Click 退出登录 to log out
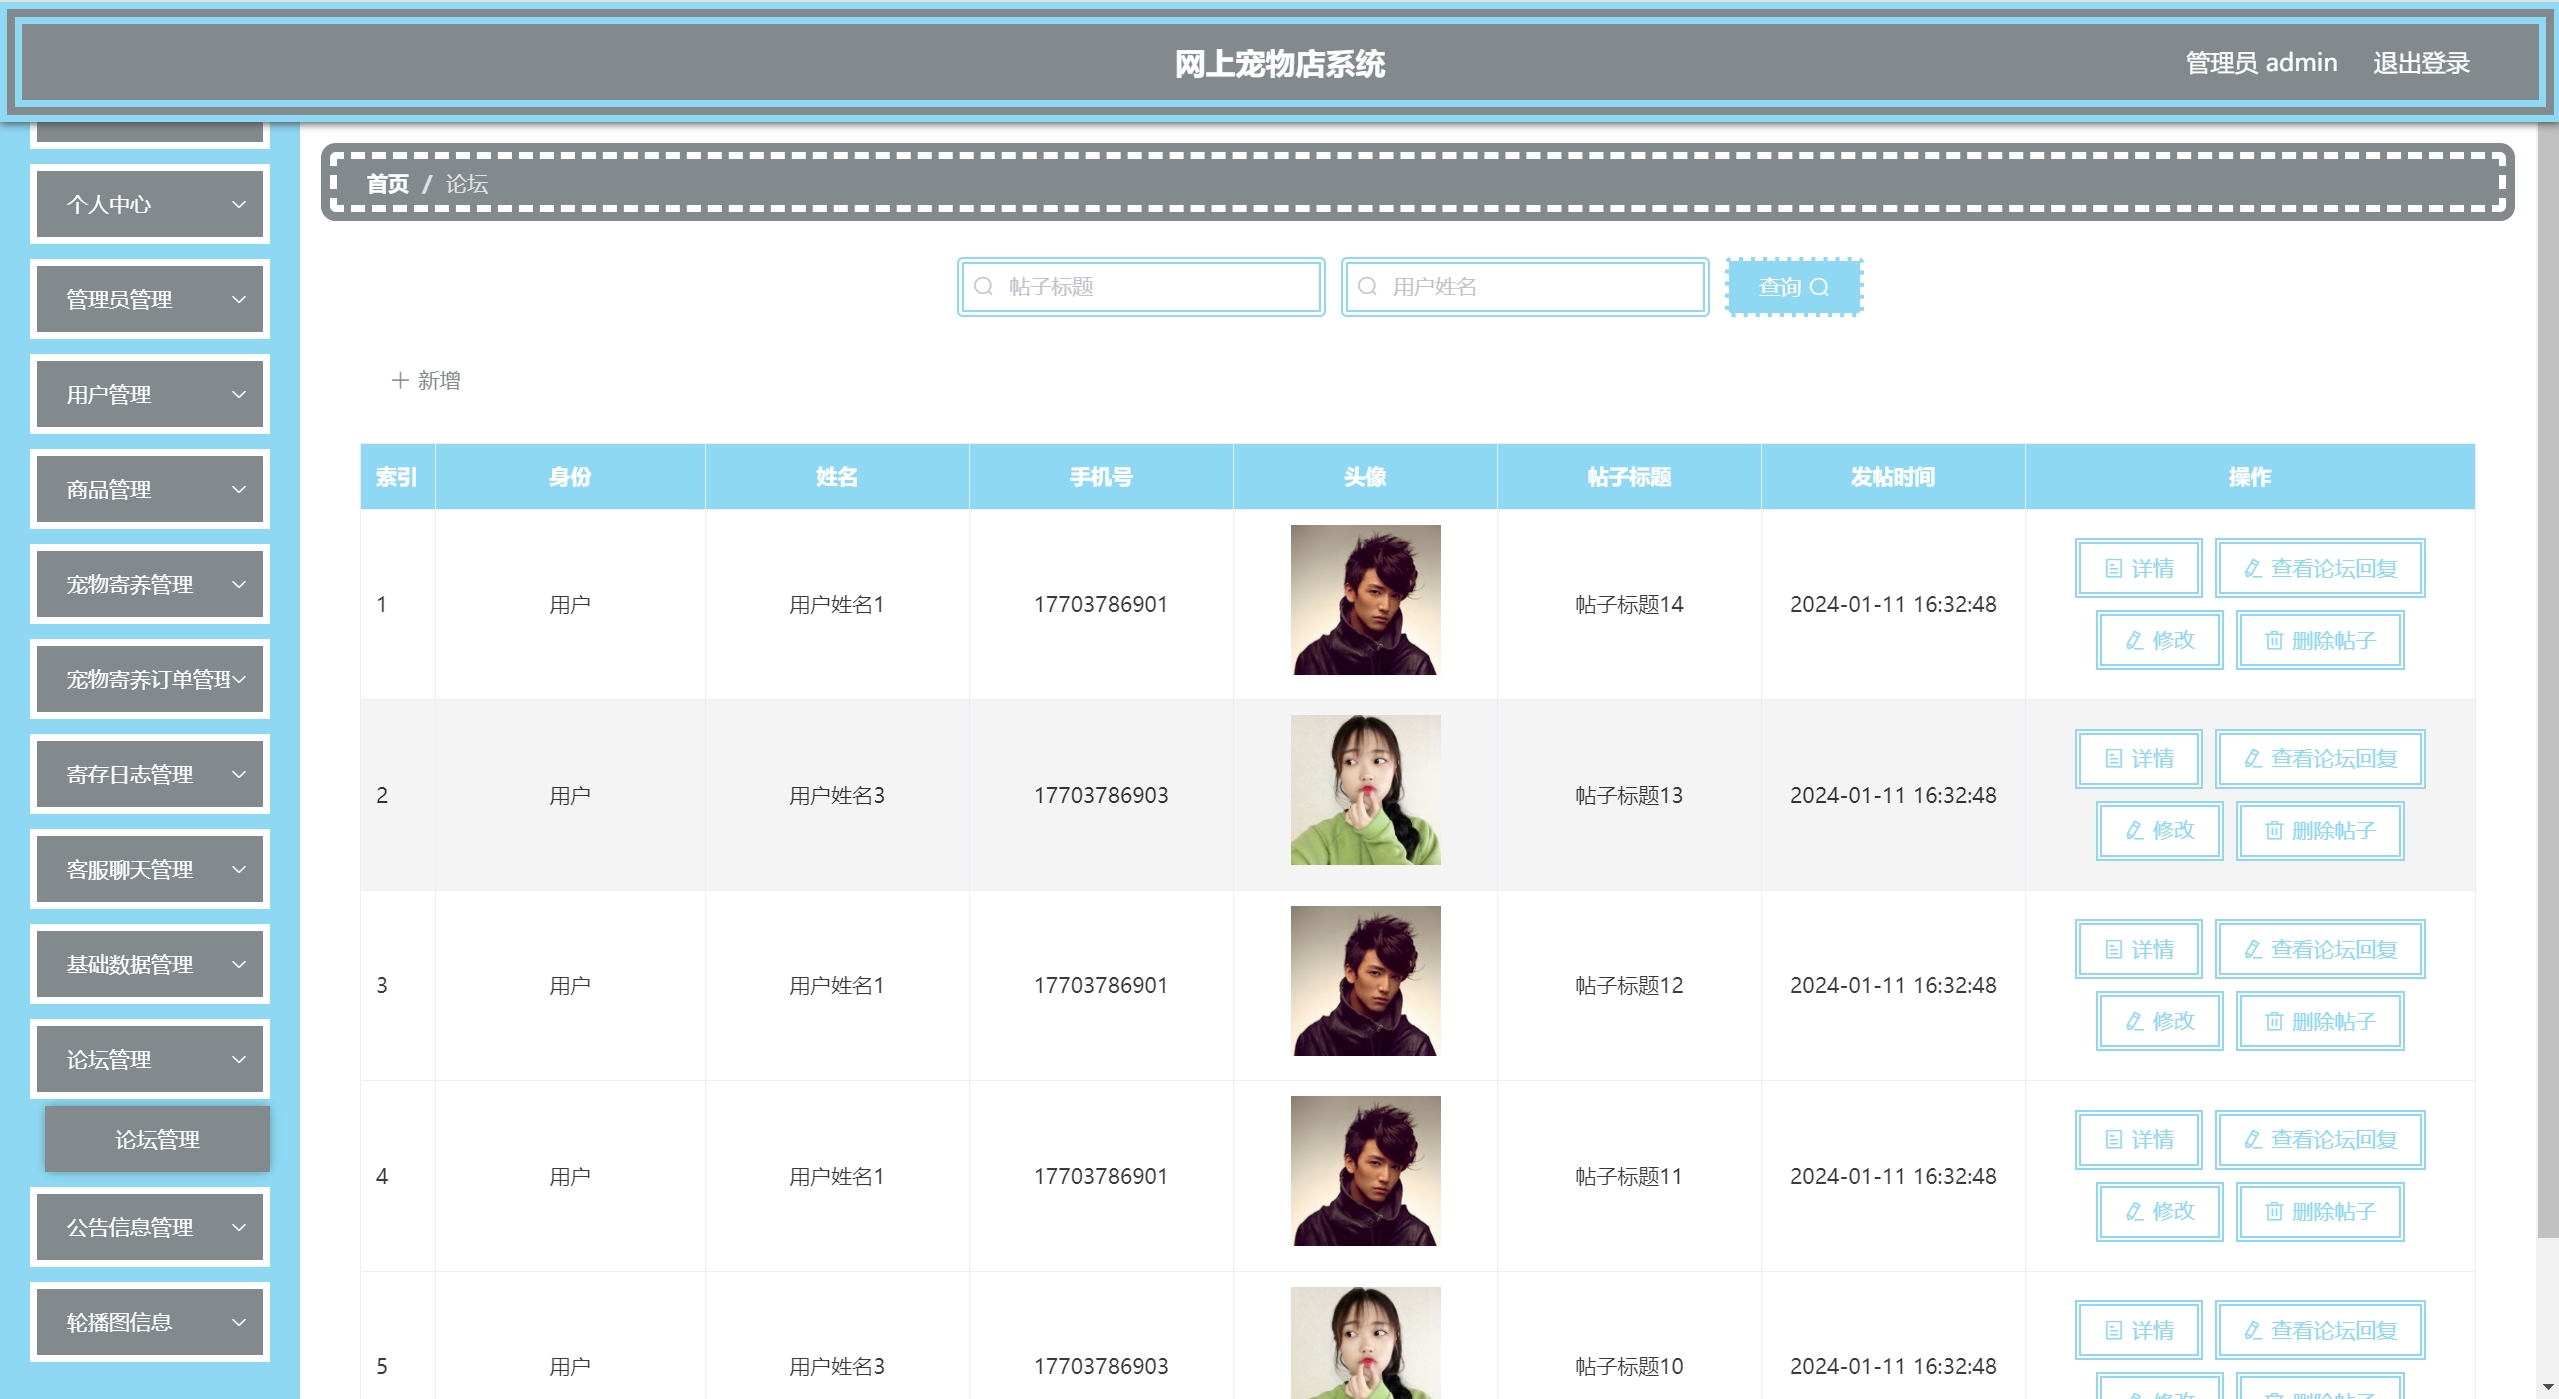 pos(2421,63)
